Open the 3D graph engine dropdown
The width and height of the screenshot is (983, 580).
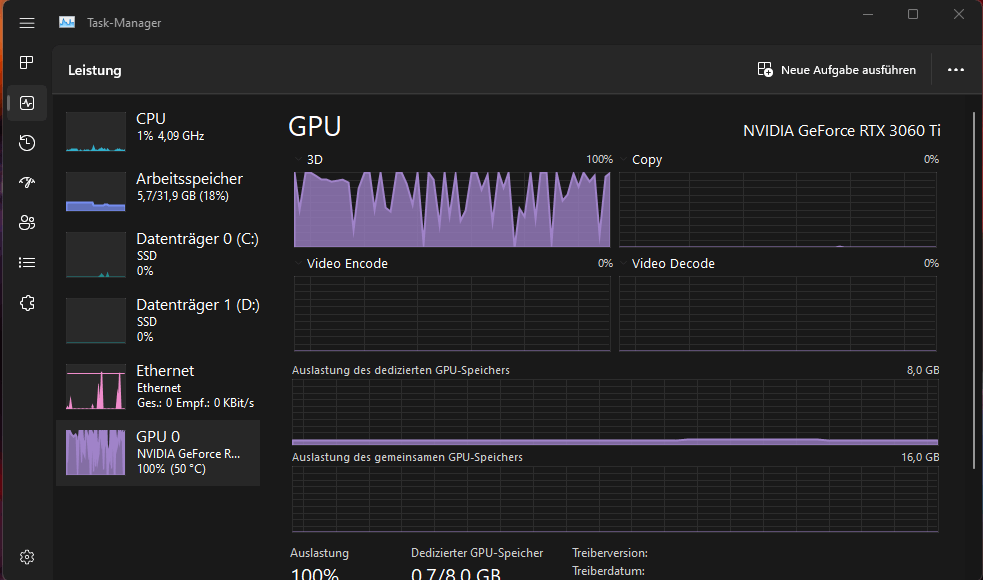click(x=299, y=159)
